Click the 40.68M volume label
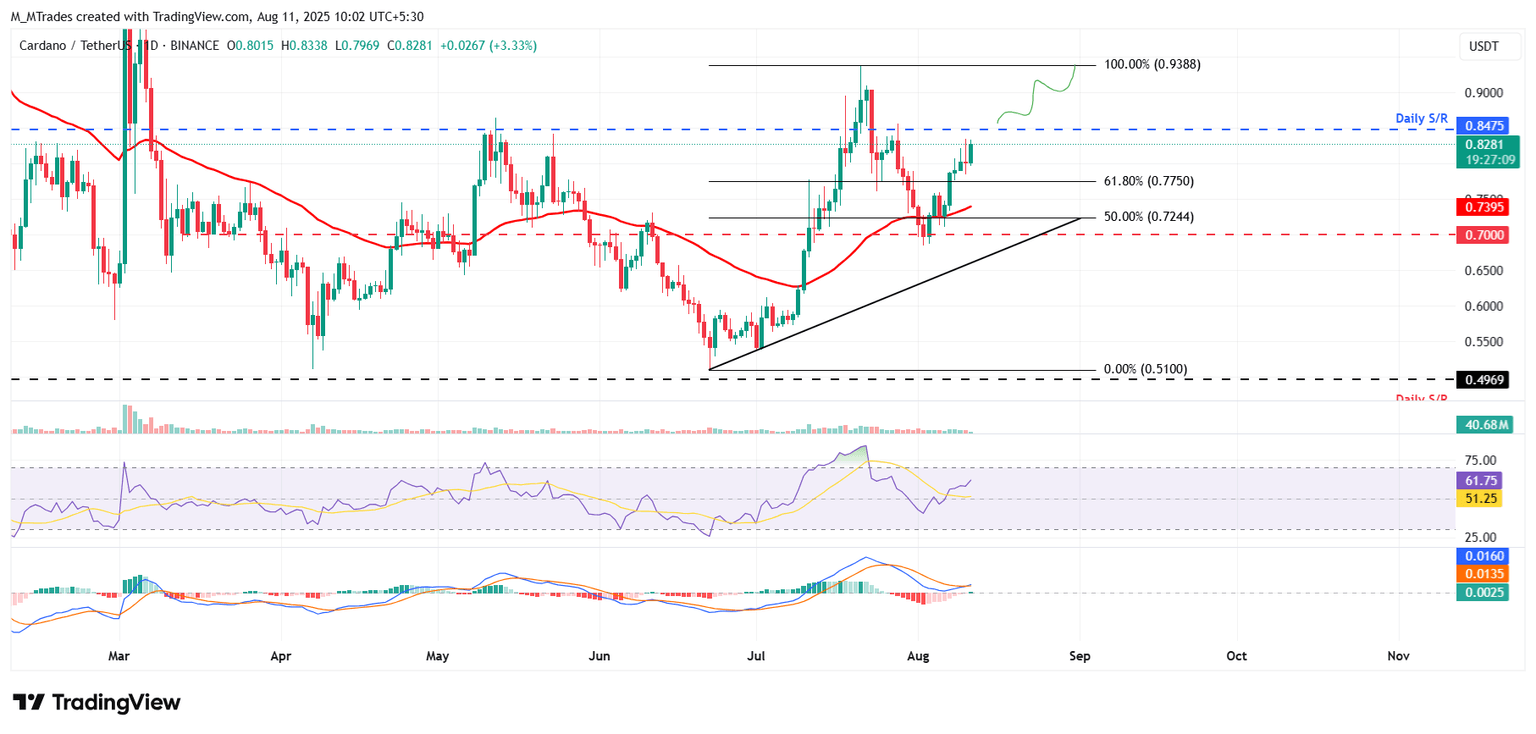Viewport: 1536px width, 734px height. [x=1484, y=425]
